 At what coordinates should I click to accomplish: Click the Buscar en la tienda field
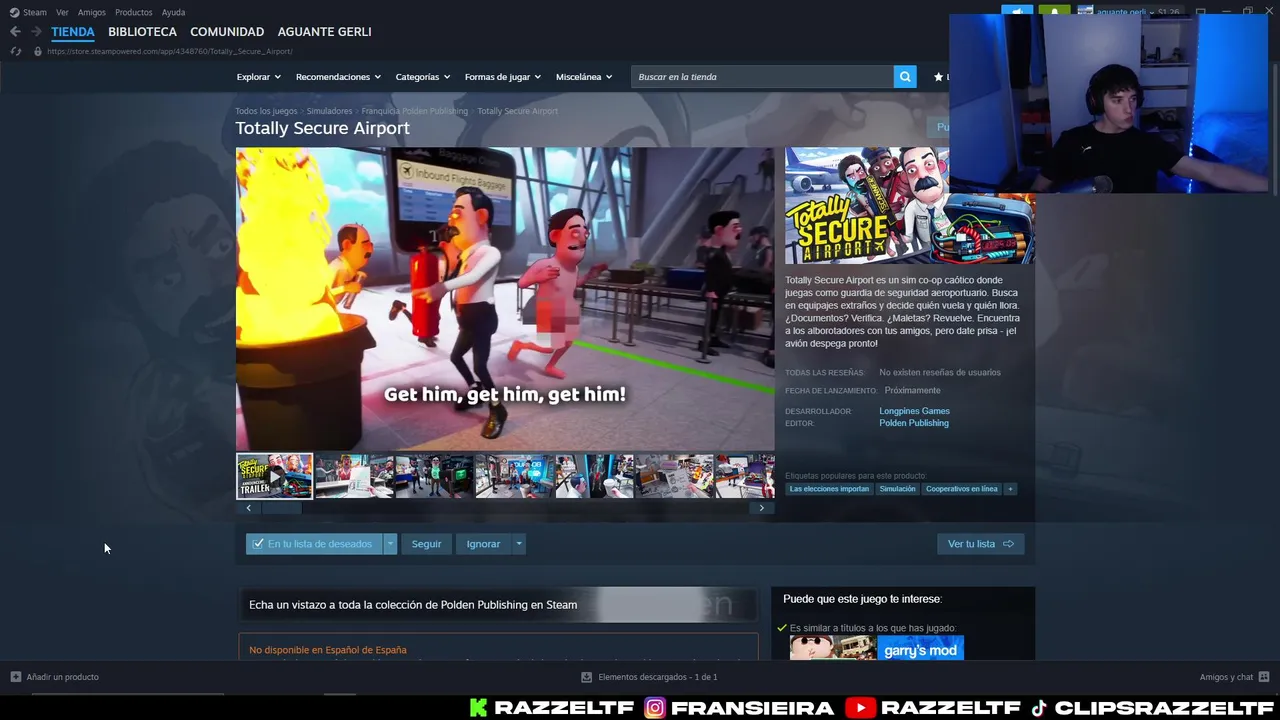click(x=762, y=77)
